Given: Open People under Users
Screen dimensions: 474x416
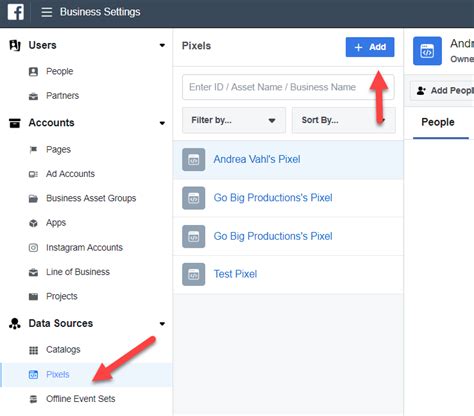Looking at the screenshot, I should pos(60,71).
